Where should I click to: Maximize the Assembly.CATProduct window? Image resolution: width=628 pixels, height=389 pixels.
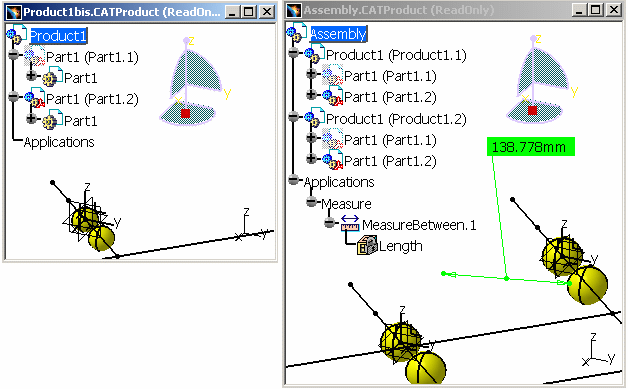595,10
